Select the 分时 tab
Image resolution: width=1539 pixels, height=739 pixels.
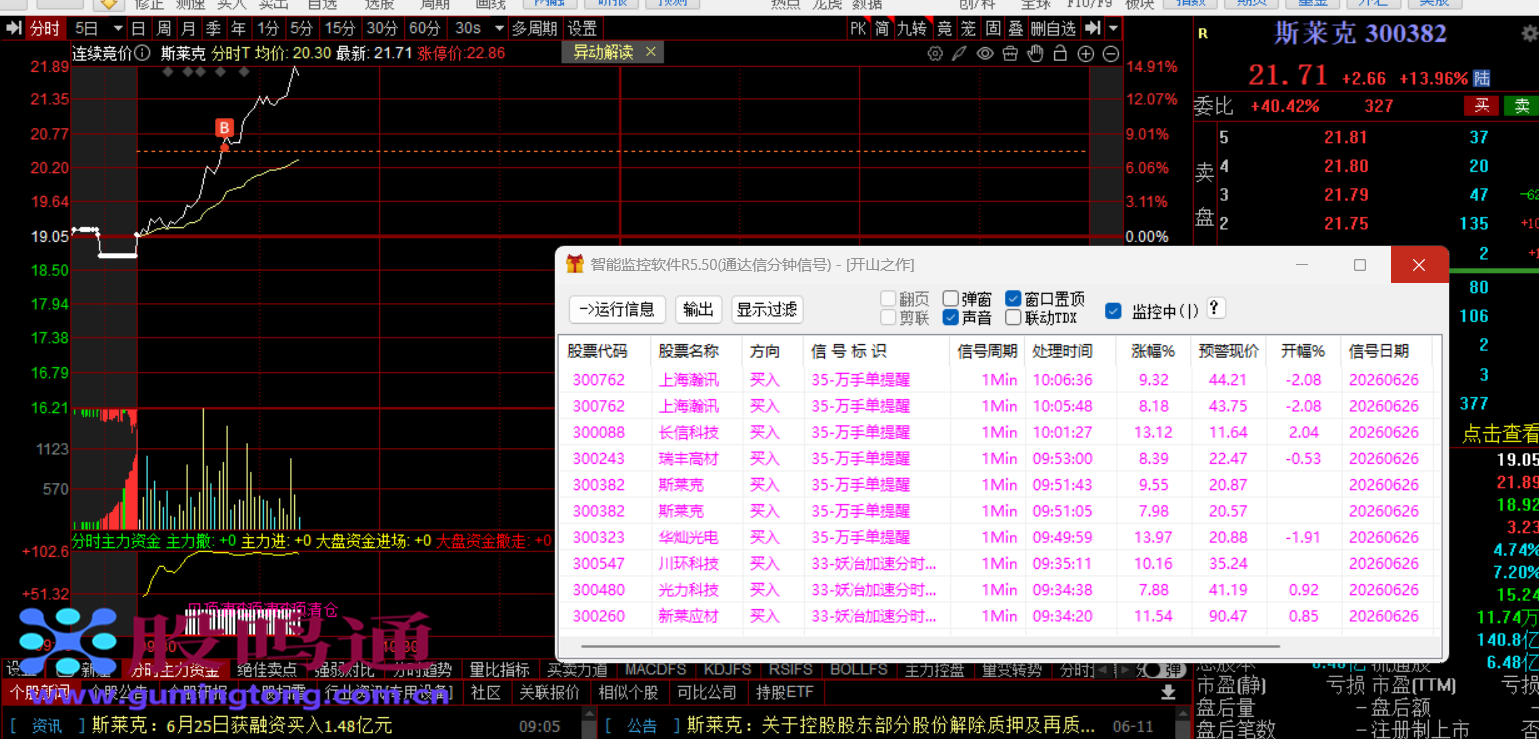pyautogui.click(x=45, y=28)
